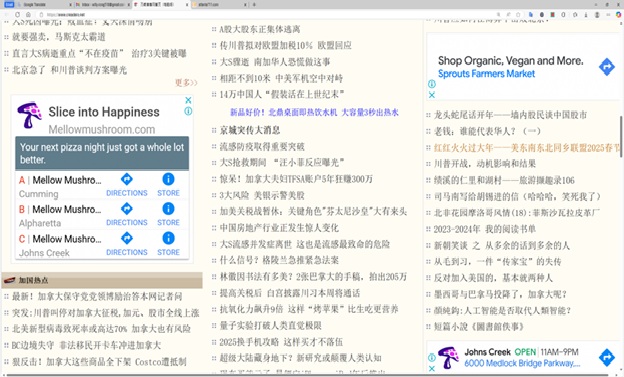
Task: Open headline 北京急了 和川普谈判方案曝光
Action: coord(69,70)
